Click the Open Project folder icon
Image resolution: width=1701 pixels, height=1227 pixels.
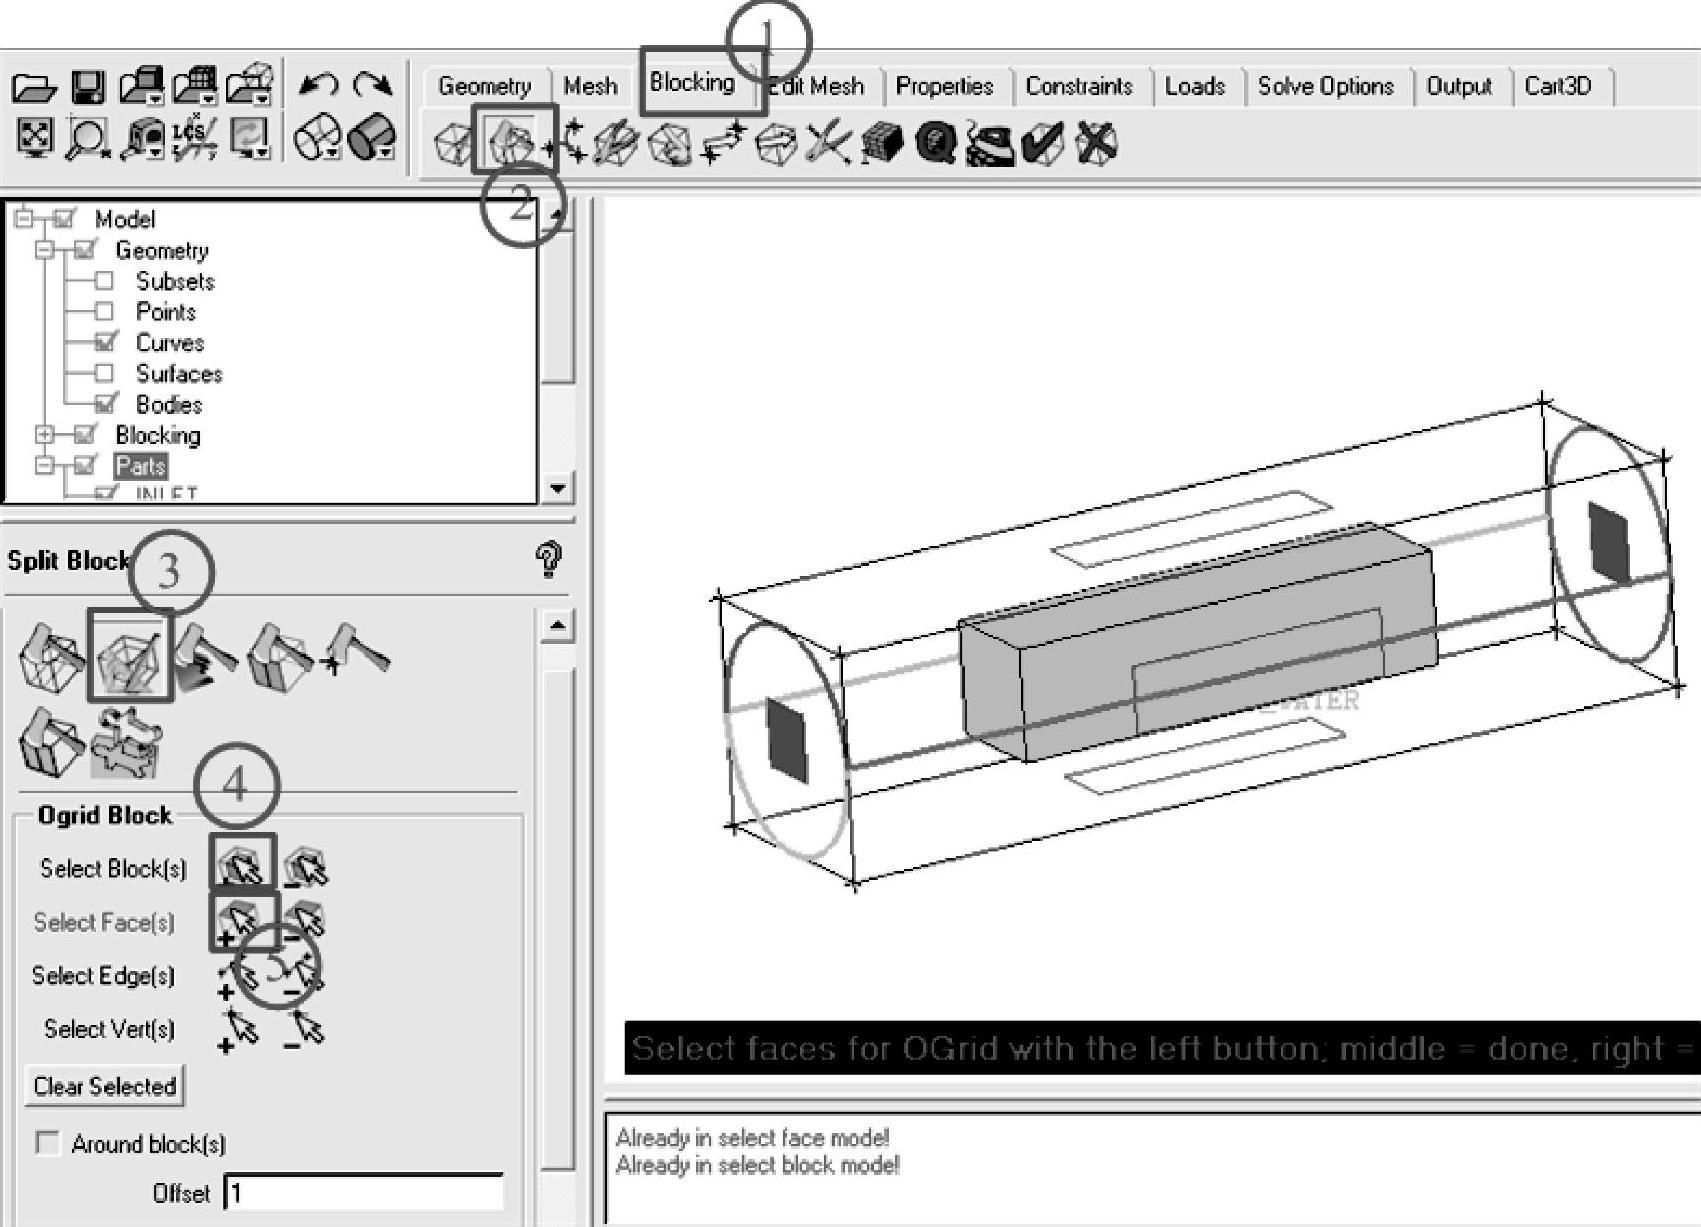point(33,88)
